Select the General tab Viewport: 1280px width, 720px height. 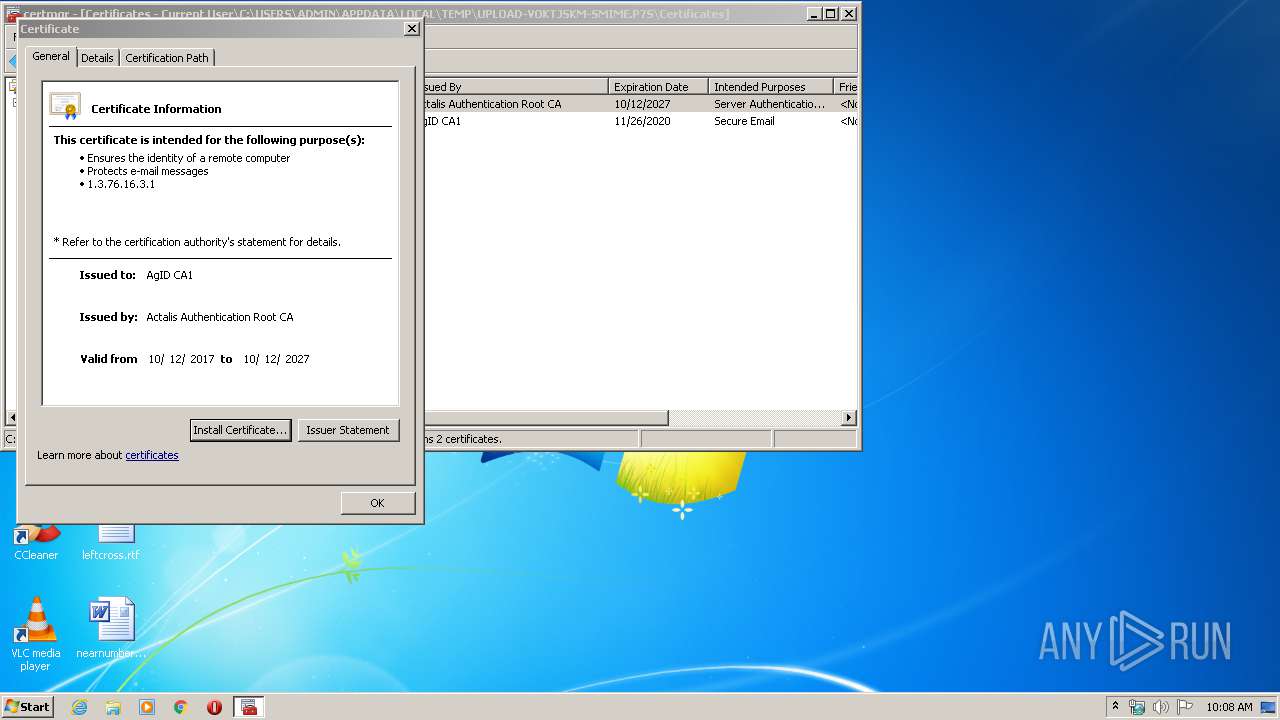(51, 56)
